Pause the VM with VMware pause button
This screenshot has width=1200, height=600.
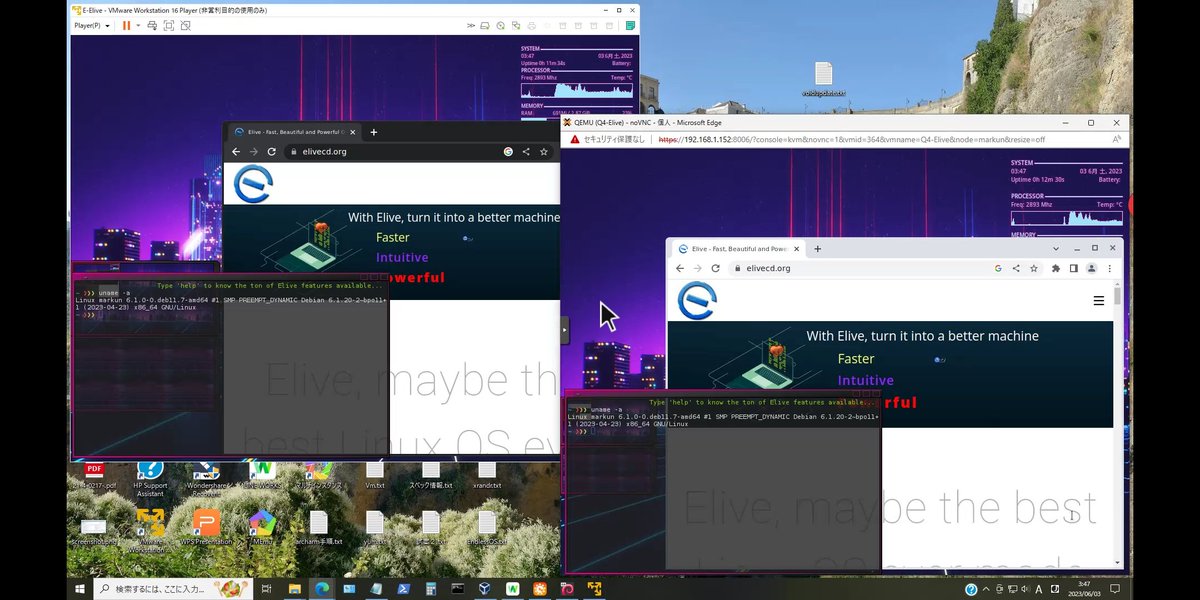pyautogui.click(x=126, y=25)
